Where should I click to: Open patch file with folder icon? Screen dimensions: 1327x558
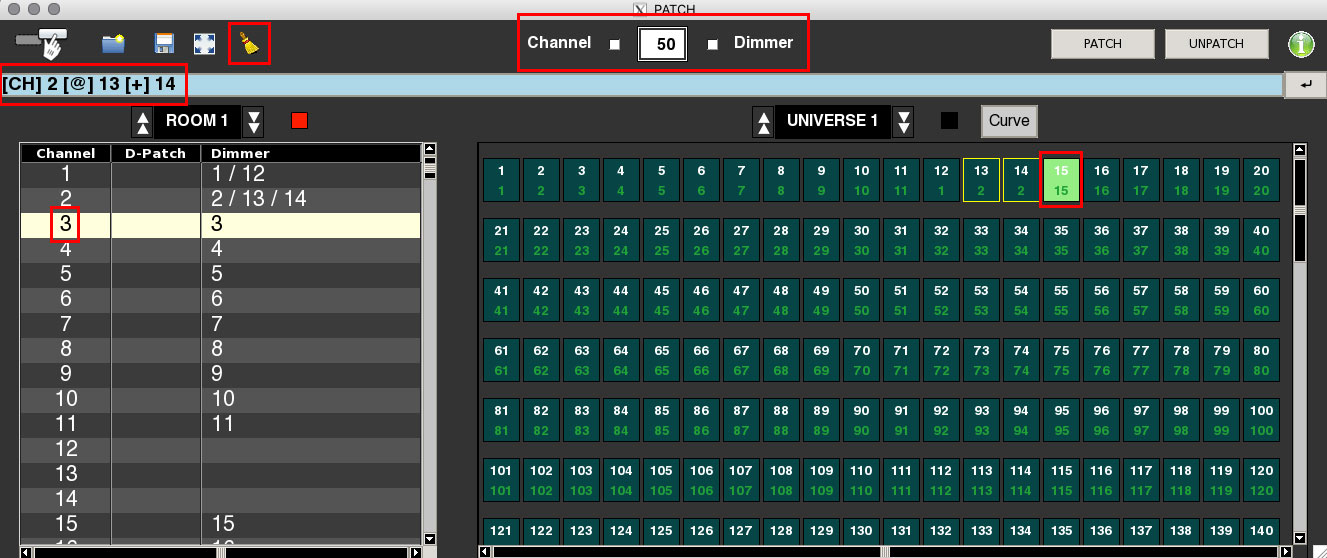113,44
